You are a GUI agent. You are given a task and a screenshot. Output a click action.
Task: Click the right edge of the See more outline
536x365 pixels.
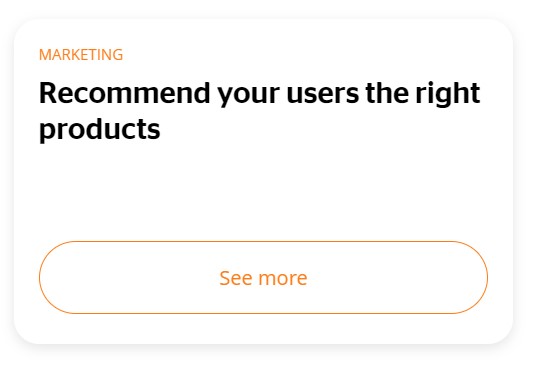pyautogui.click(x=487, y=278)
